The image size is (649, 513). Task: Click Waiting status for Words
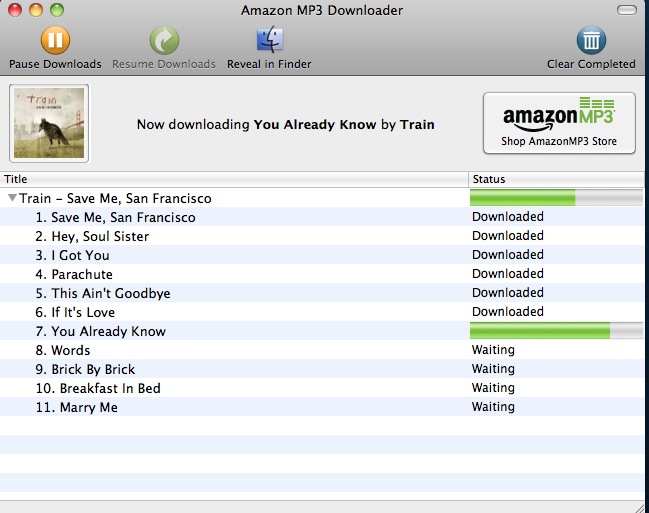tap(493, 350)
